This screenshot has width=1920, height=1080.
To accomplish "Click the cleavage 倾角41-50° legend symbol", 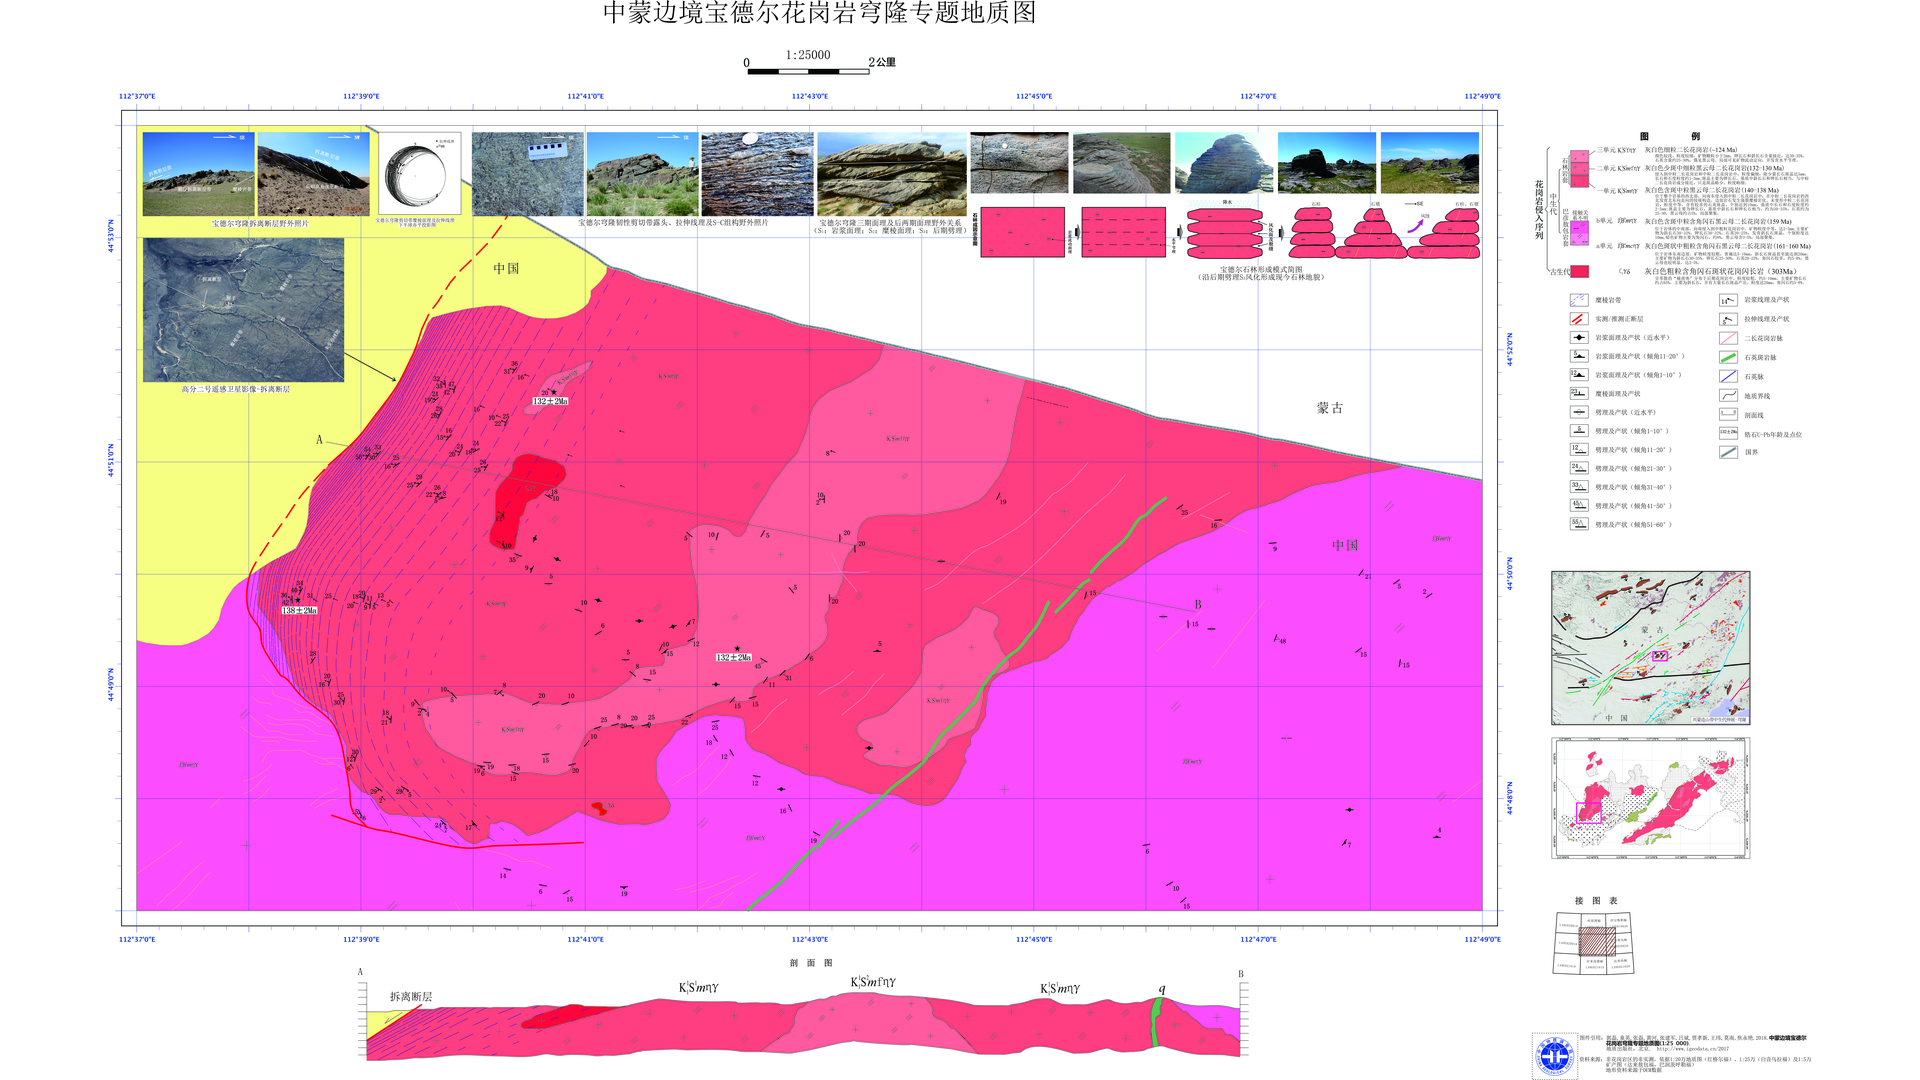I will point(1579,506).
